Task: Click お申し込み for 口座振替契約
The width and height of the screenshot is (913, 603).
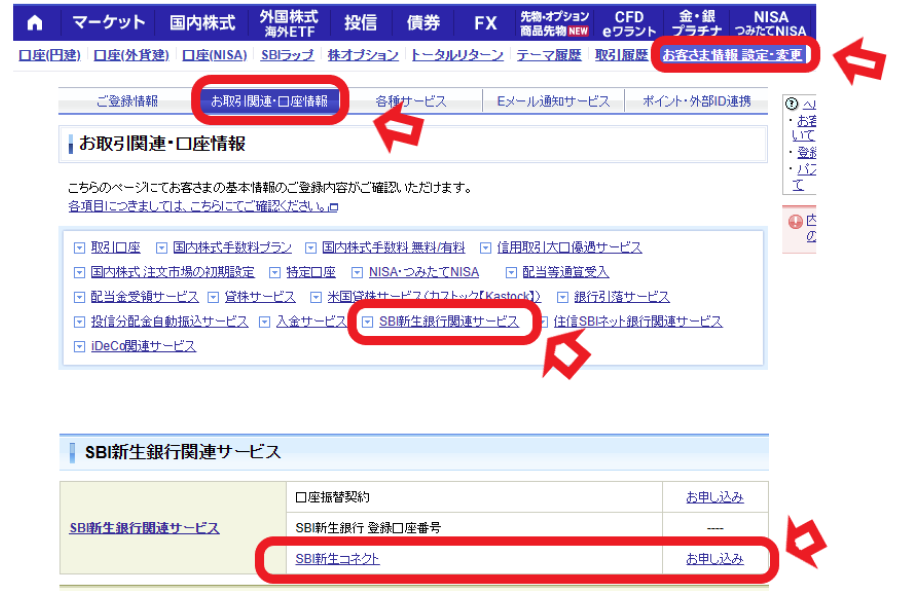Action: pos(714,498)
